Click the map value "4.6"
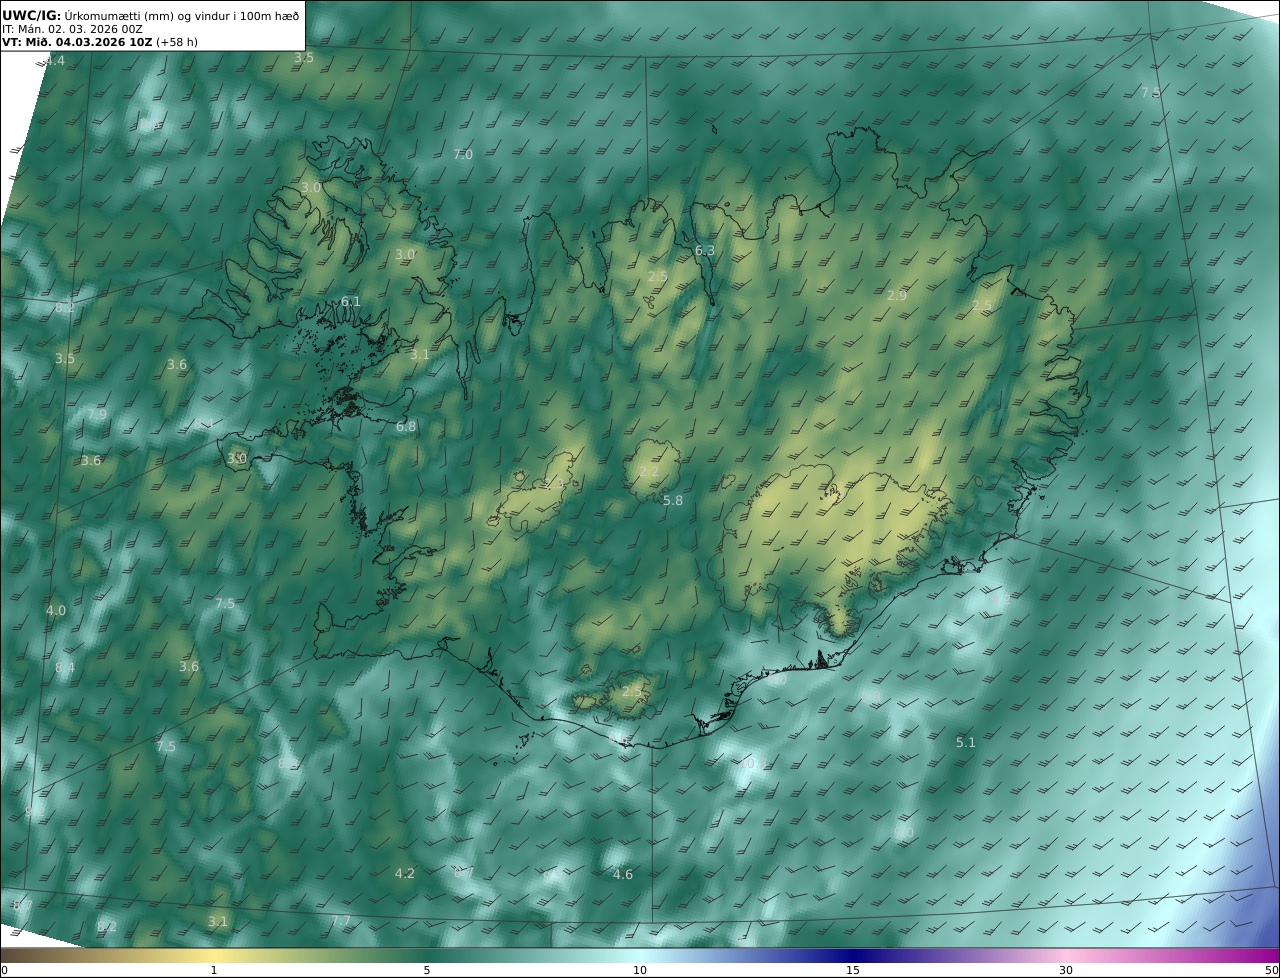The width and height of the screenshot is (1280, 978). click(622, 875)
